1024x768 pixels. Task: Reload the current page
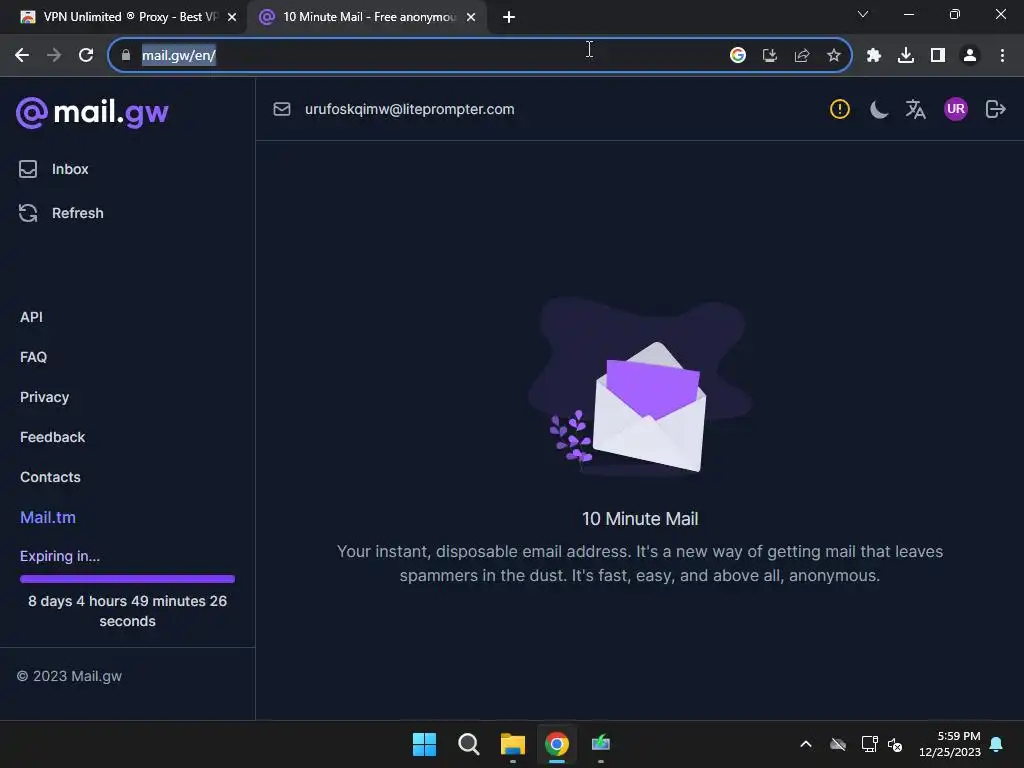coord(86,56)
